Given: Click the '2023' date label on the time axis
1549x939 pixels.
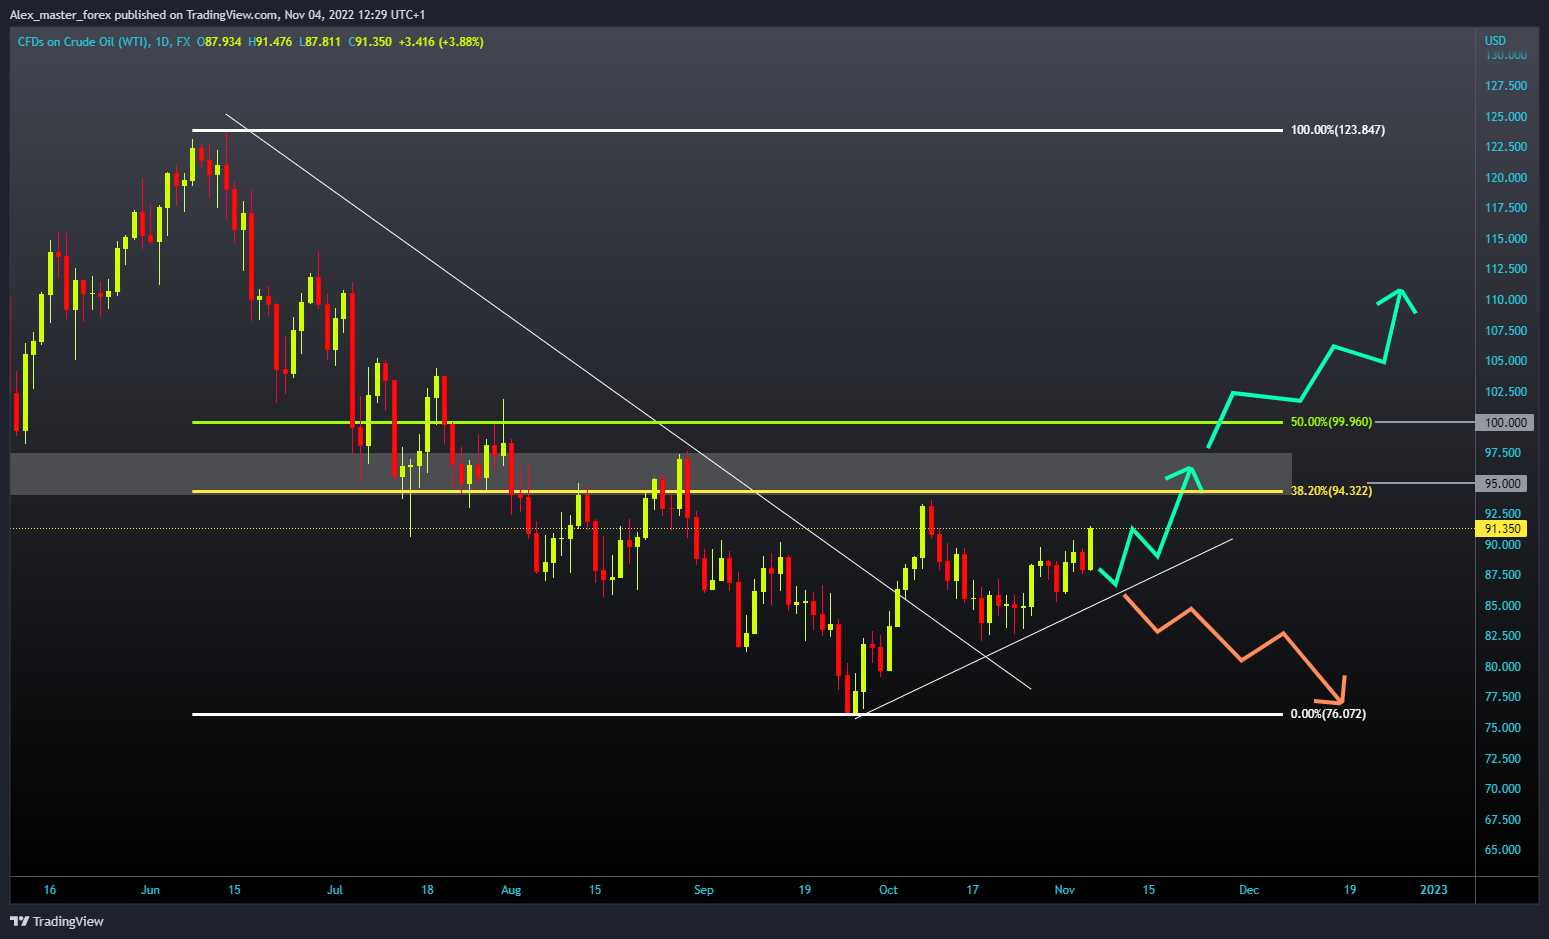Looking at the screenshot, I should 1434,890.
